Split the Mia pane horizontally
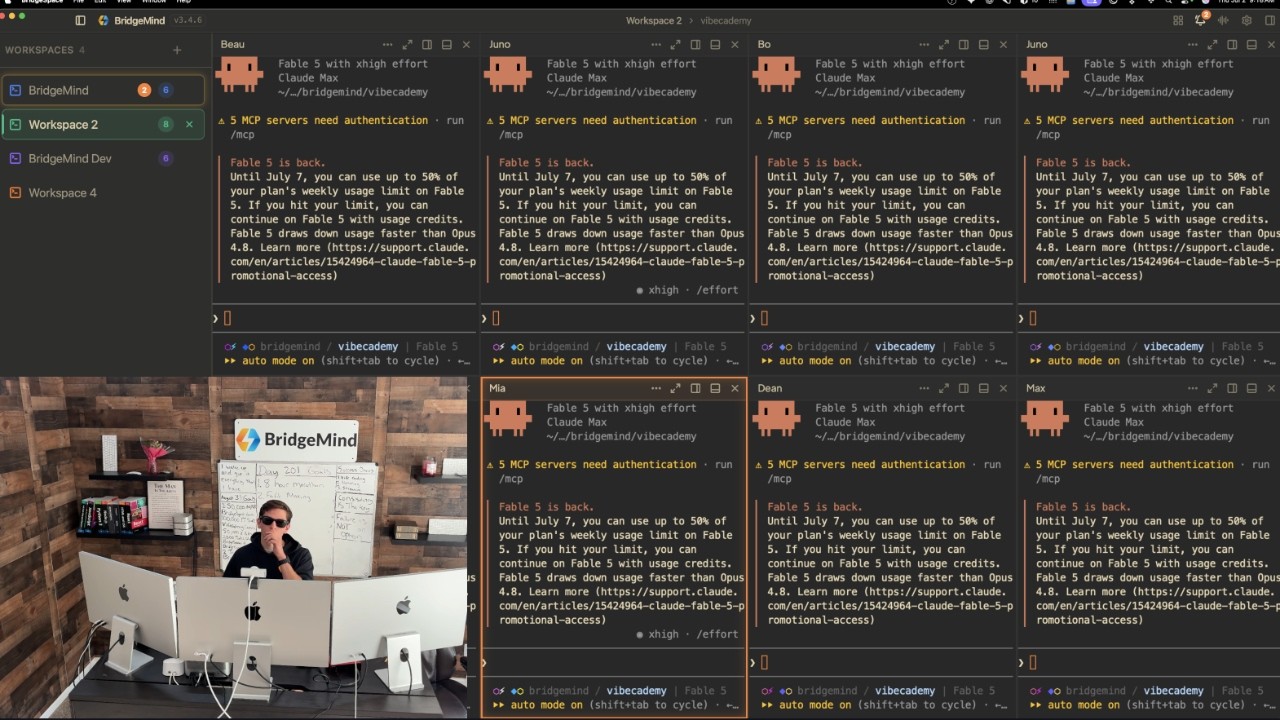The height and width of the screenshot is (720, 1280). (715, 388)
